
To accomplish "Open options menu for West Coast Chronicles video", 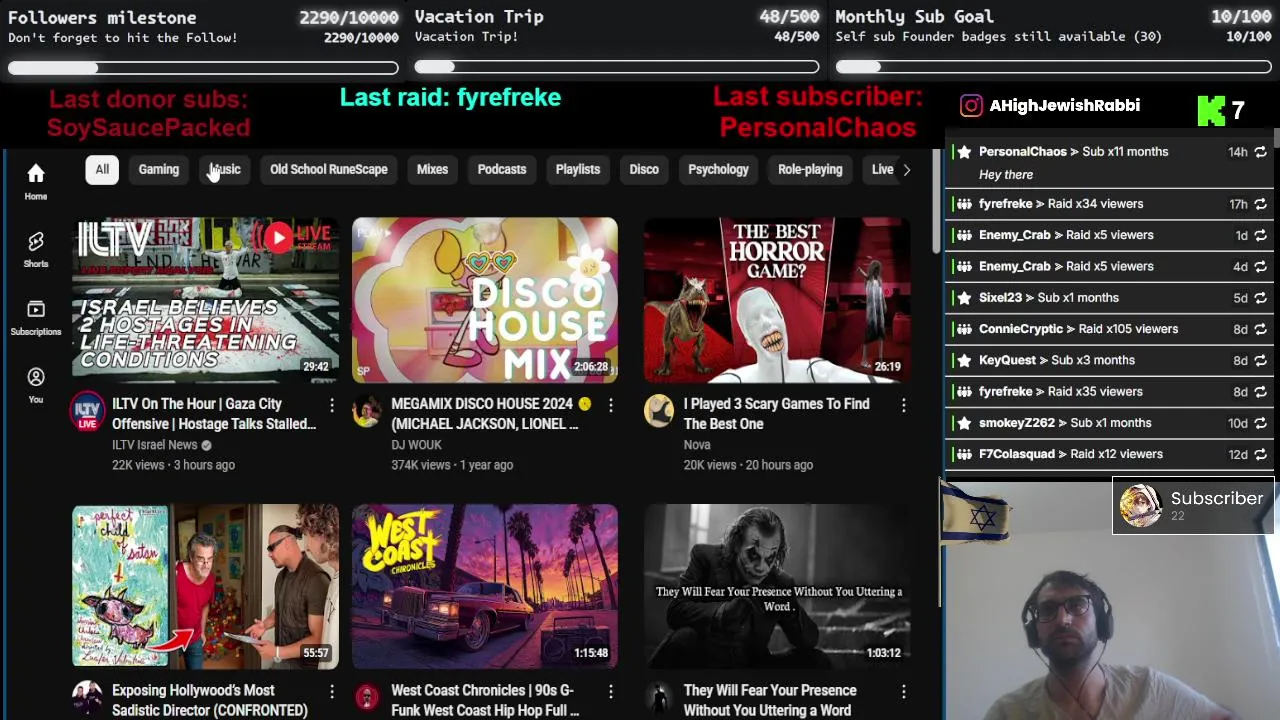I will [611, 692].
